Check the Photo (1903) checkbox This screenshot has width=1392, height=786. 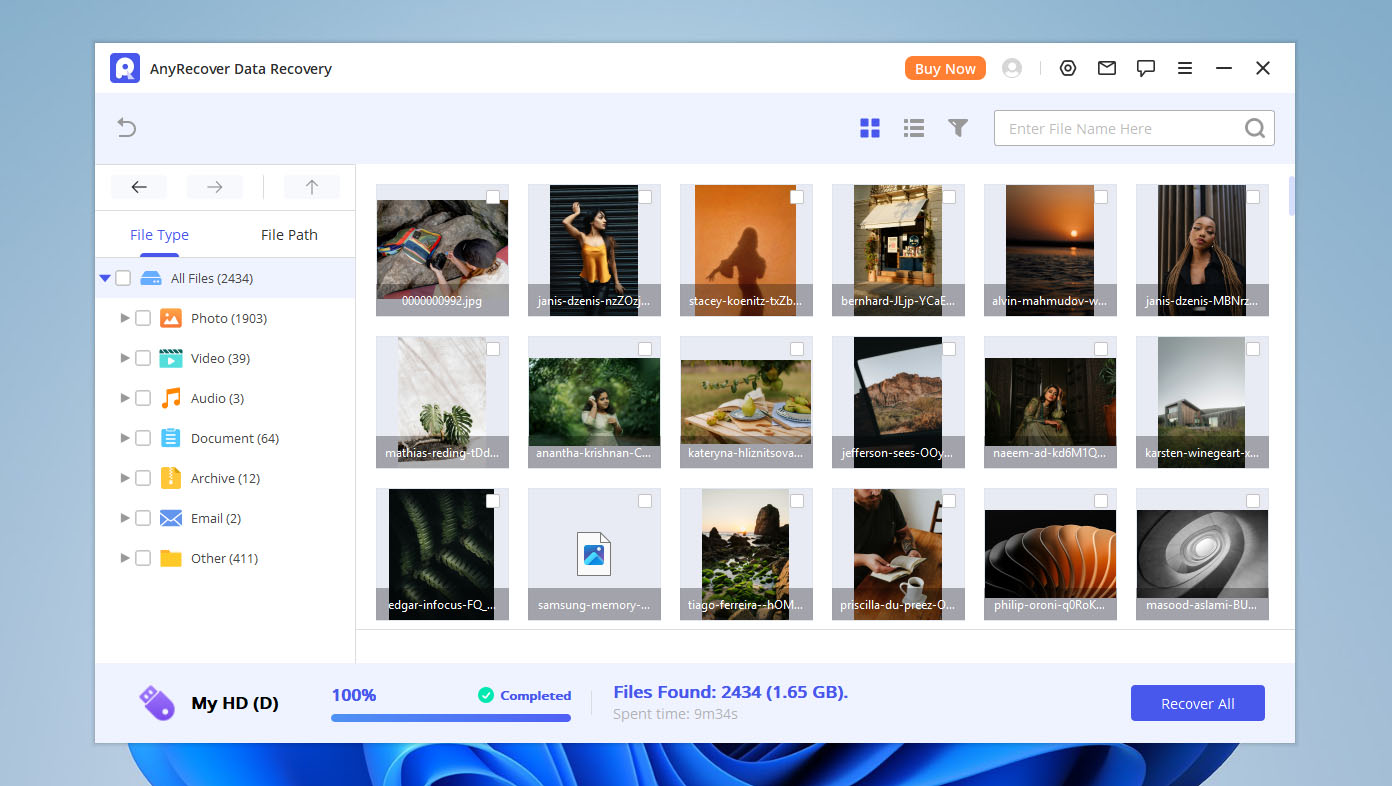(x=143, y=318)
